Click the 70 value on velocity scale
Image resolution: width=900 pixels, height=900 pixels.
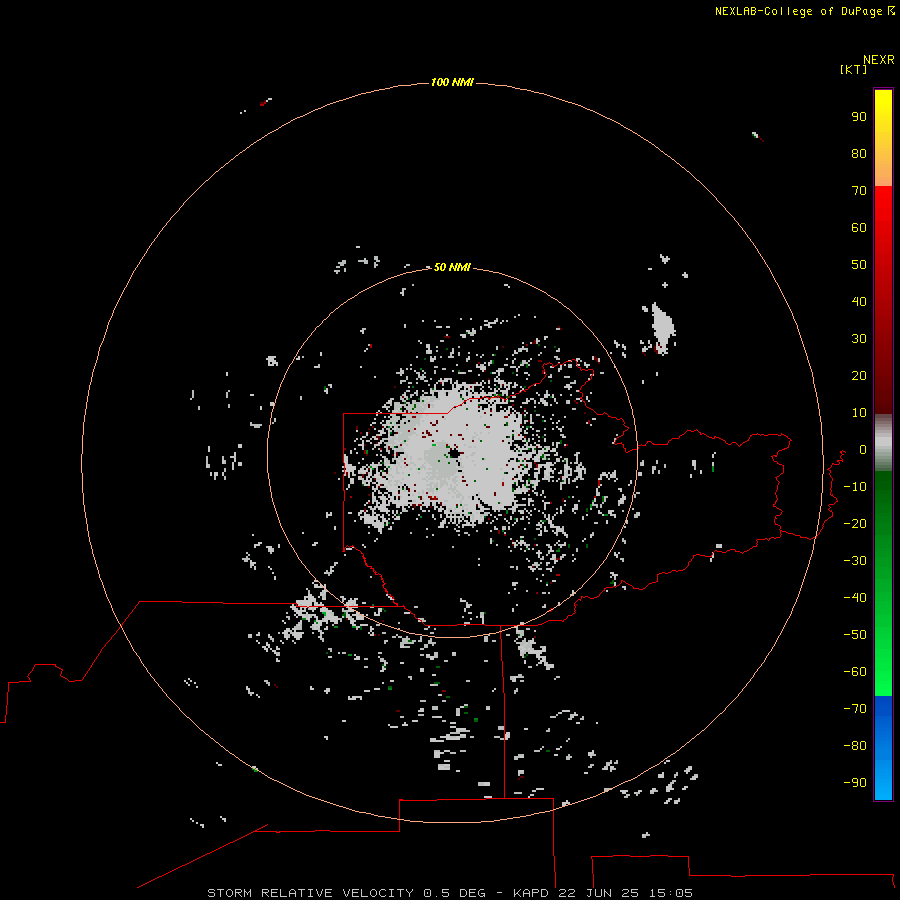pyautogui.click(x=859, y=191)
